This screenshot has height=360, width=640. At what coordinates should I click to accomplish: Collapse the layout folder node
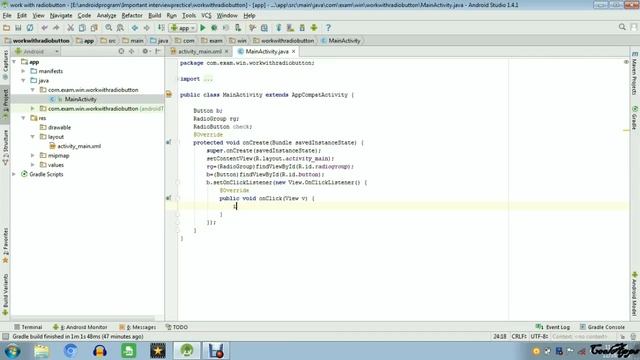(33, 137)
